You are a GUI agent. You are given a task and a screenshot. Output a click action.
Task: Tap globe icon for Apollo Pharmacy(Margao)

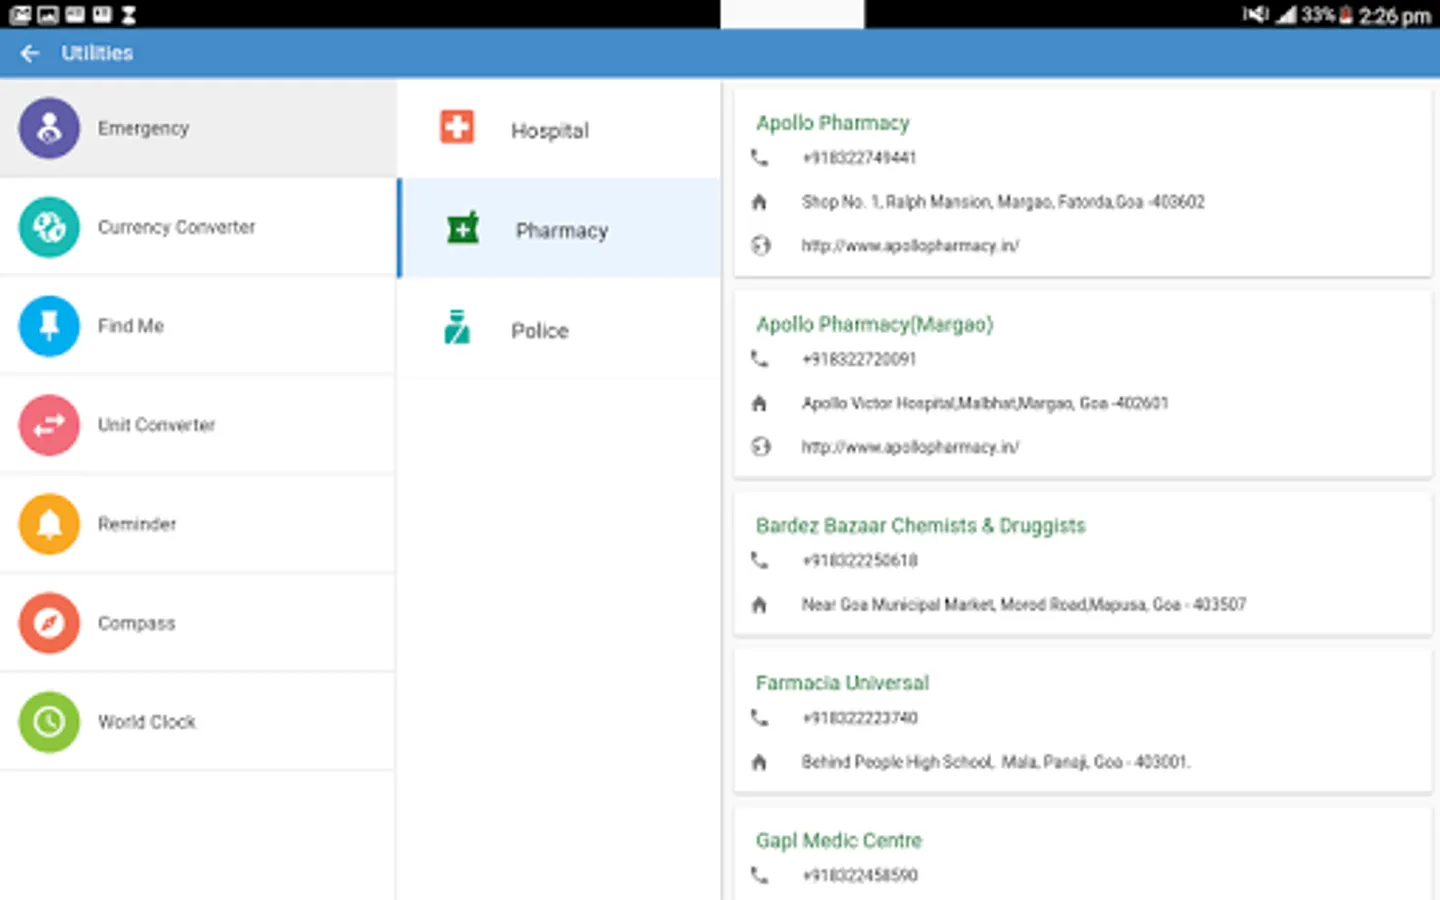pyautogui.click(x=760, y=447)
